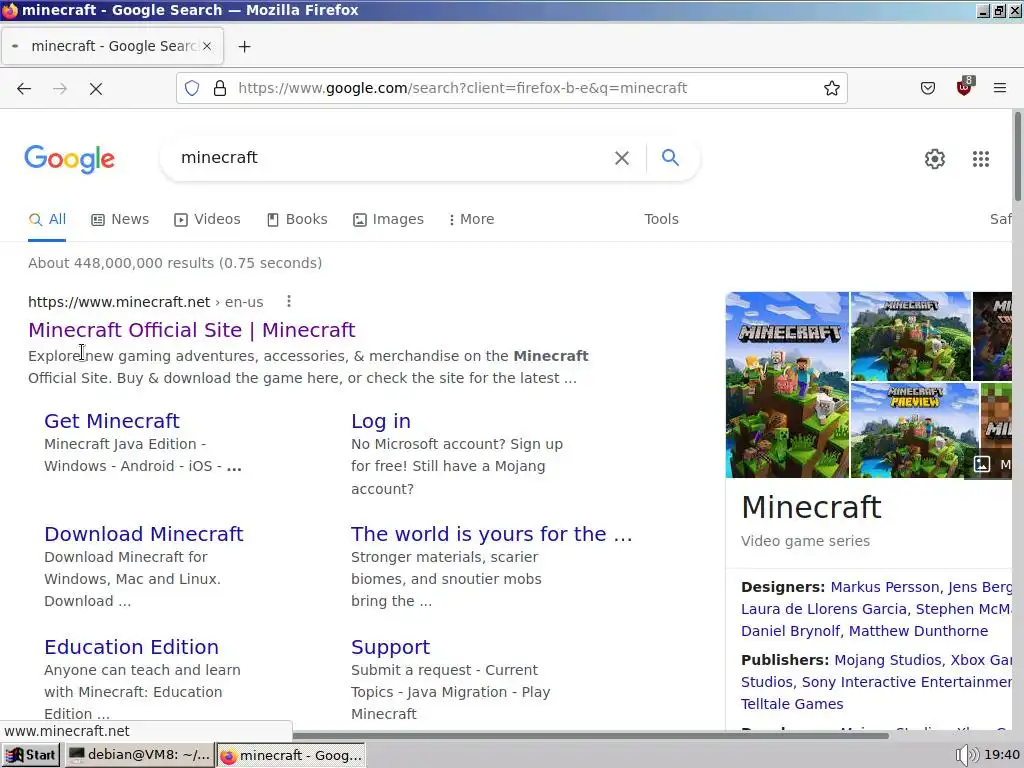
Task: Open tracking protection shield info
Action: pyautogui.click(x=192, y=88)
